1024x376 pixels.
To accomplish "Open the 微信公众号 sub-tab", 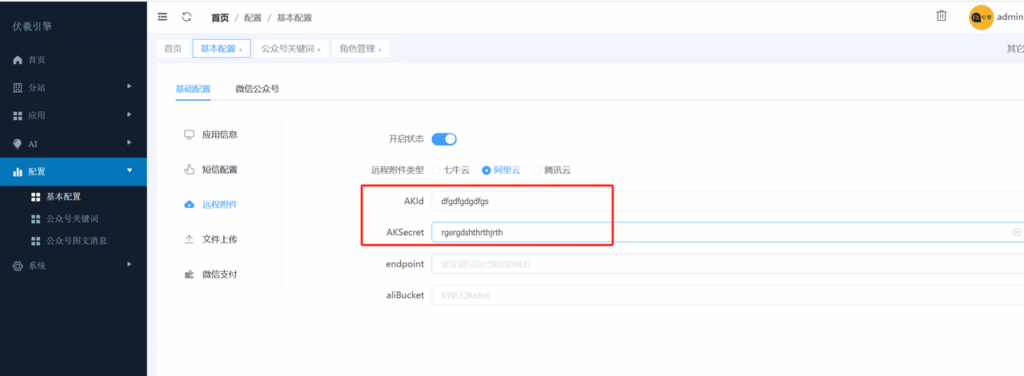I will (x=257, y=89).
